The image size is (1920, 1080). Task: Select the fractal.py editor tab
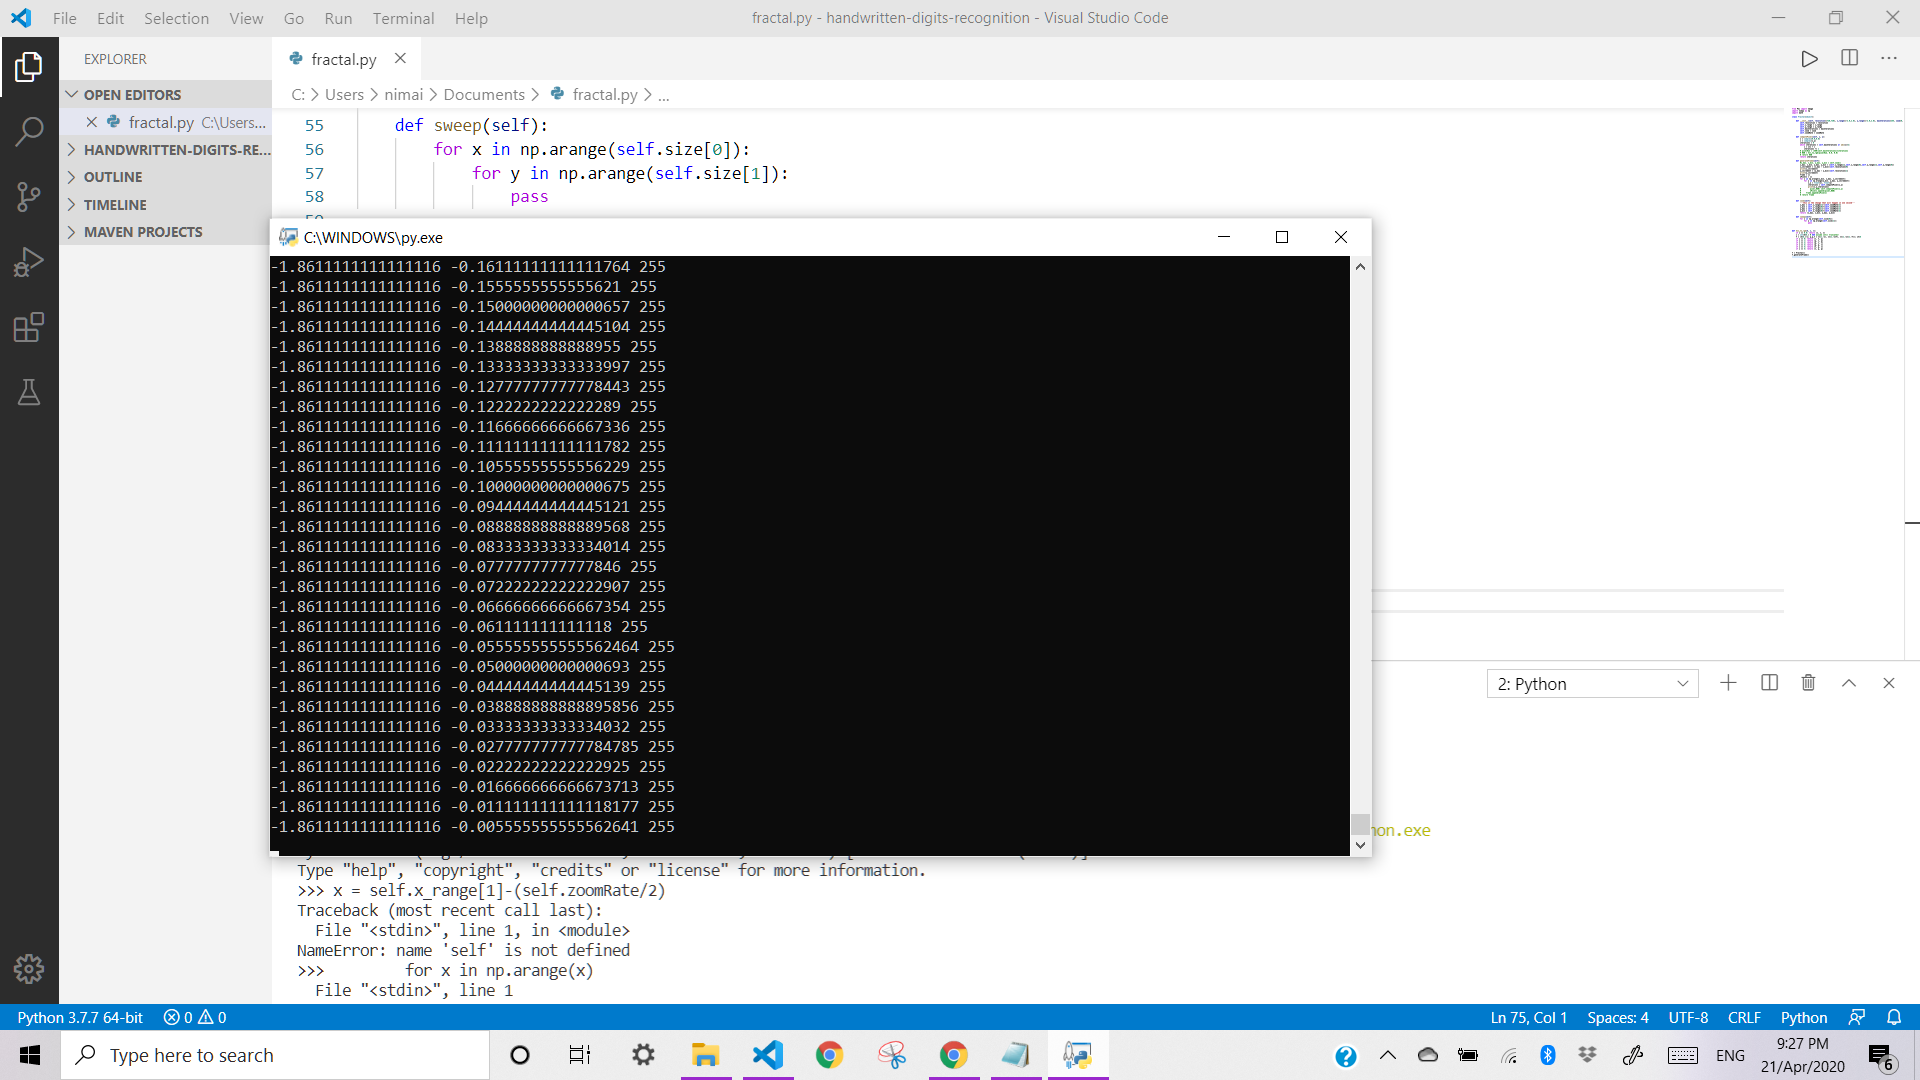pyautogui.click(x=343, y=59)
